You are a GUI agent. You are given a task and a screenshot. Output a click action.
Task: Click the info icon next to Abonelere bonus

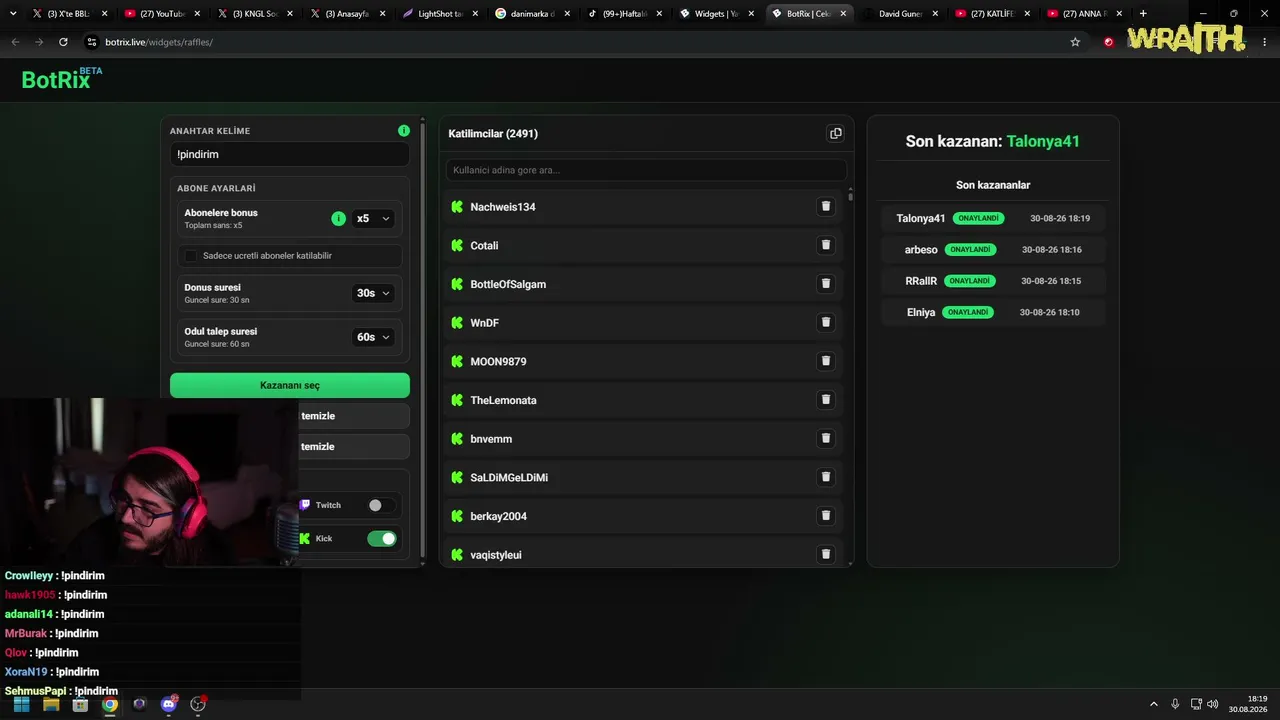tap(338, 218)
